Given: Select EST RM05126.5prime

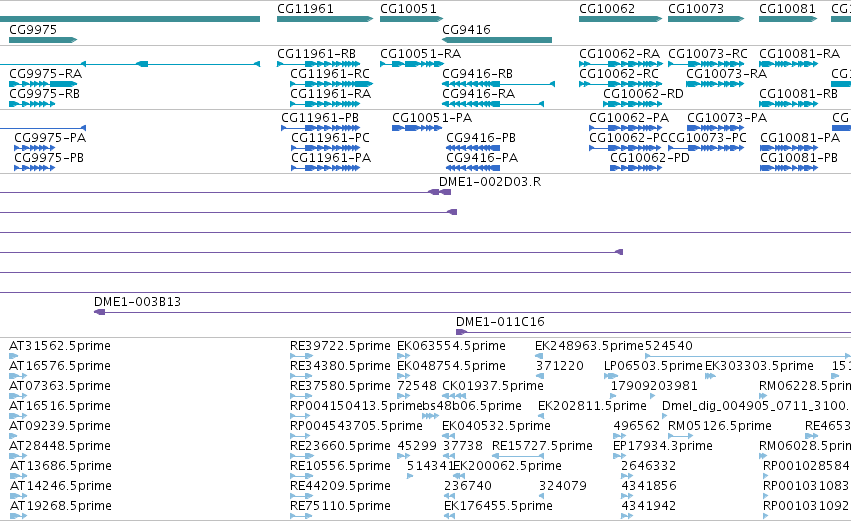Looking at the screenshot, I should [680, 436].
